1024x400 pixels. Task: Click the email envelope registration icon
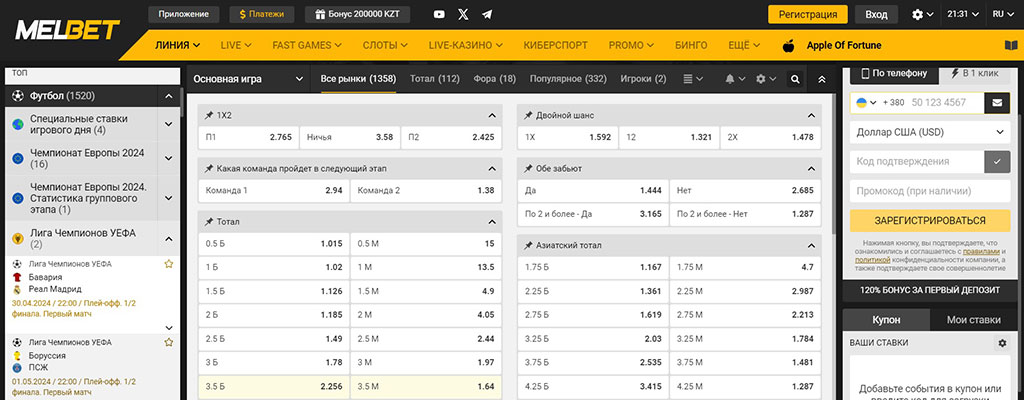[997, 103]
